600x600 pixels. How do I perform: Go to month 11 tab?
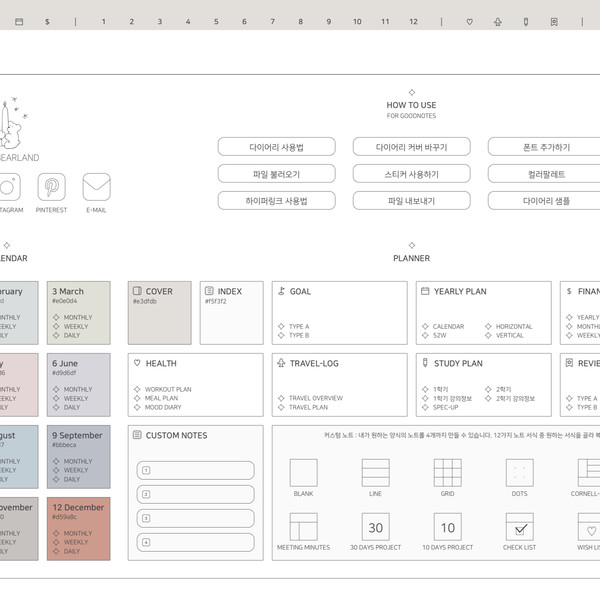coord(385,22)
